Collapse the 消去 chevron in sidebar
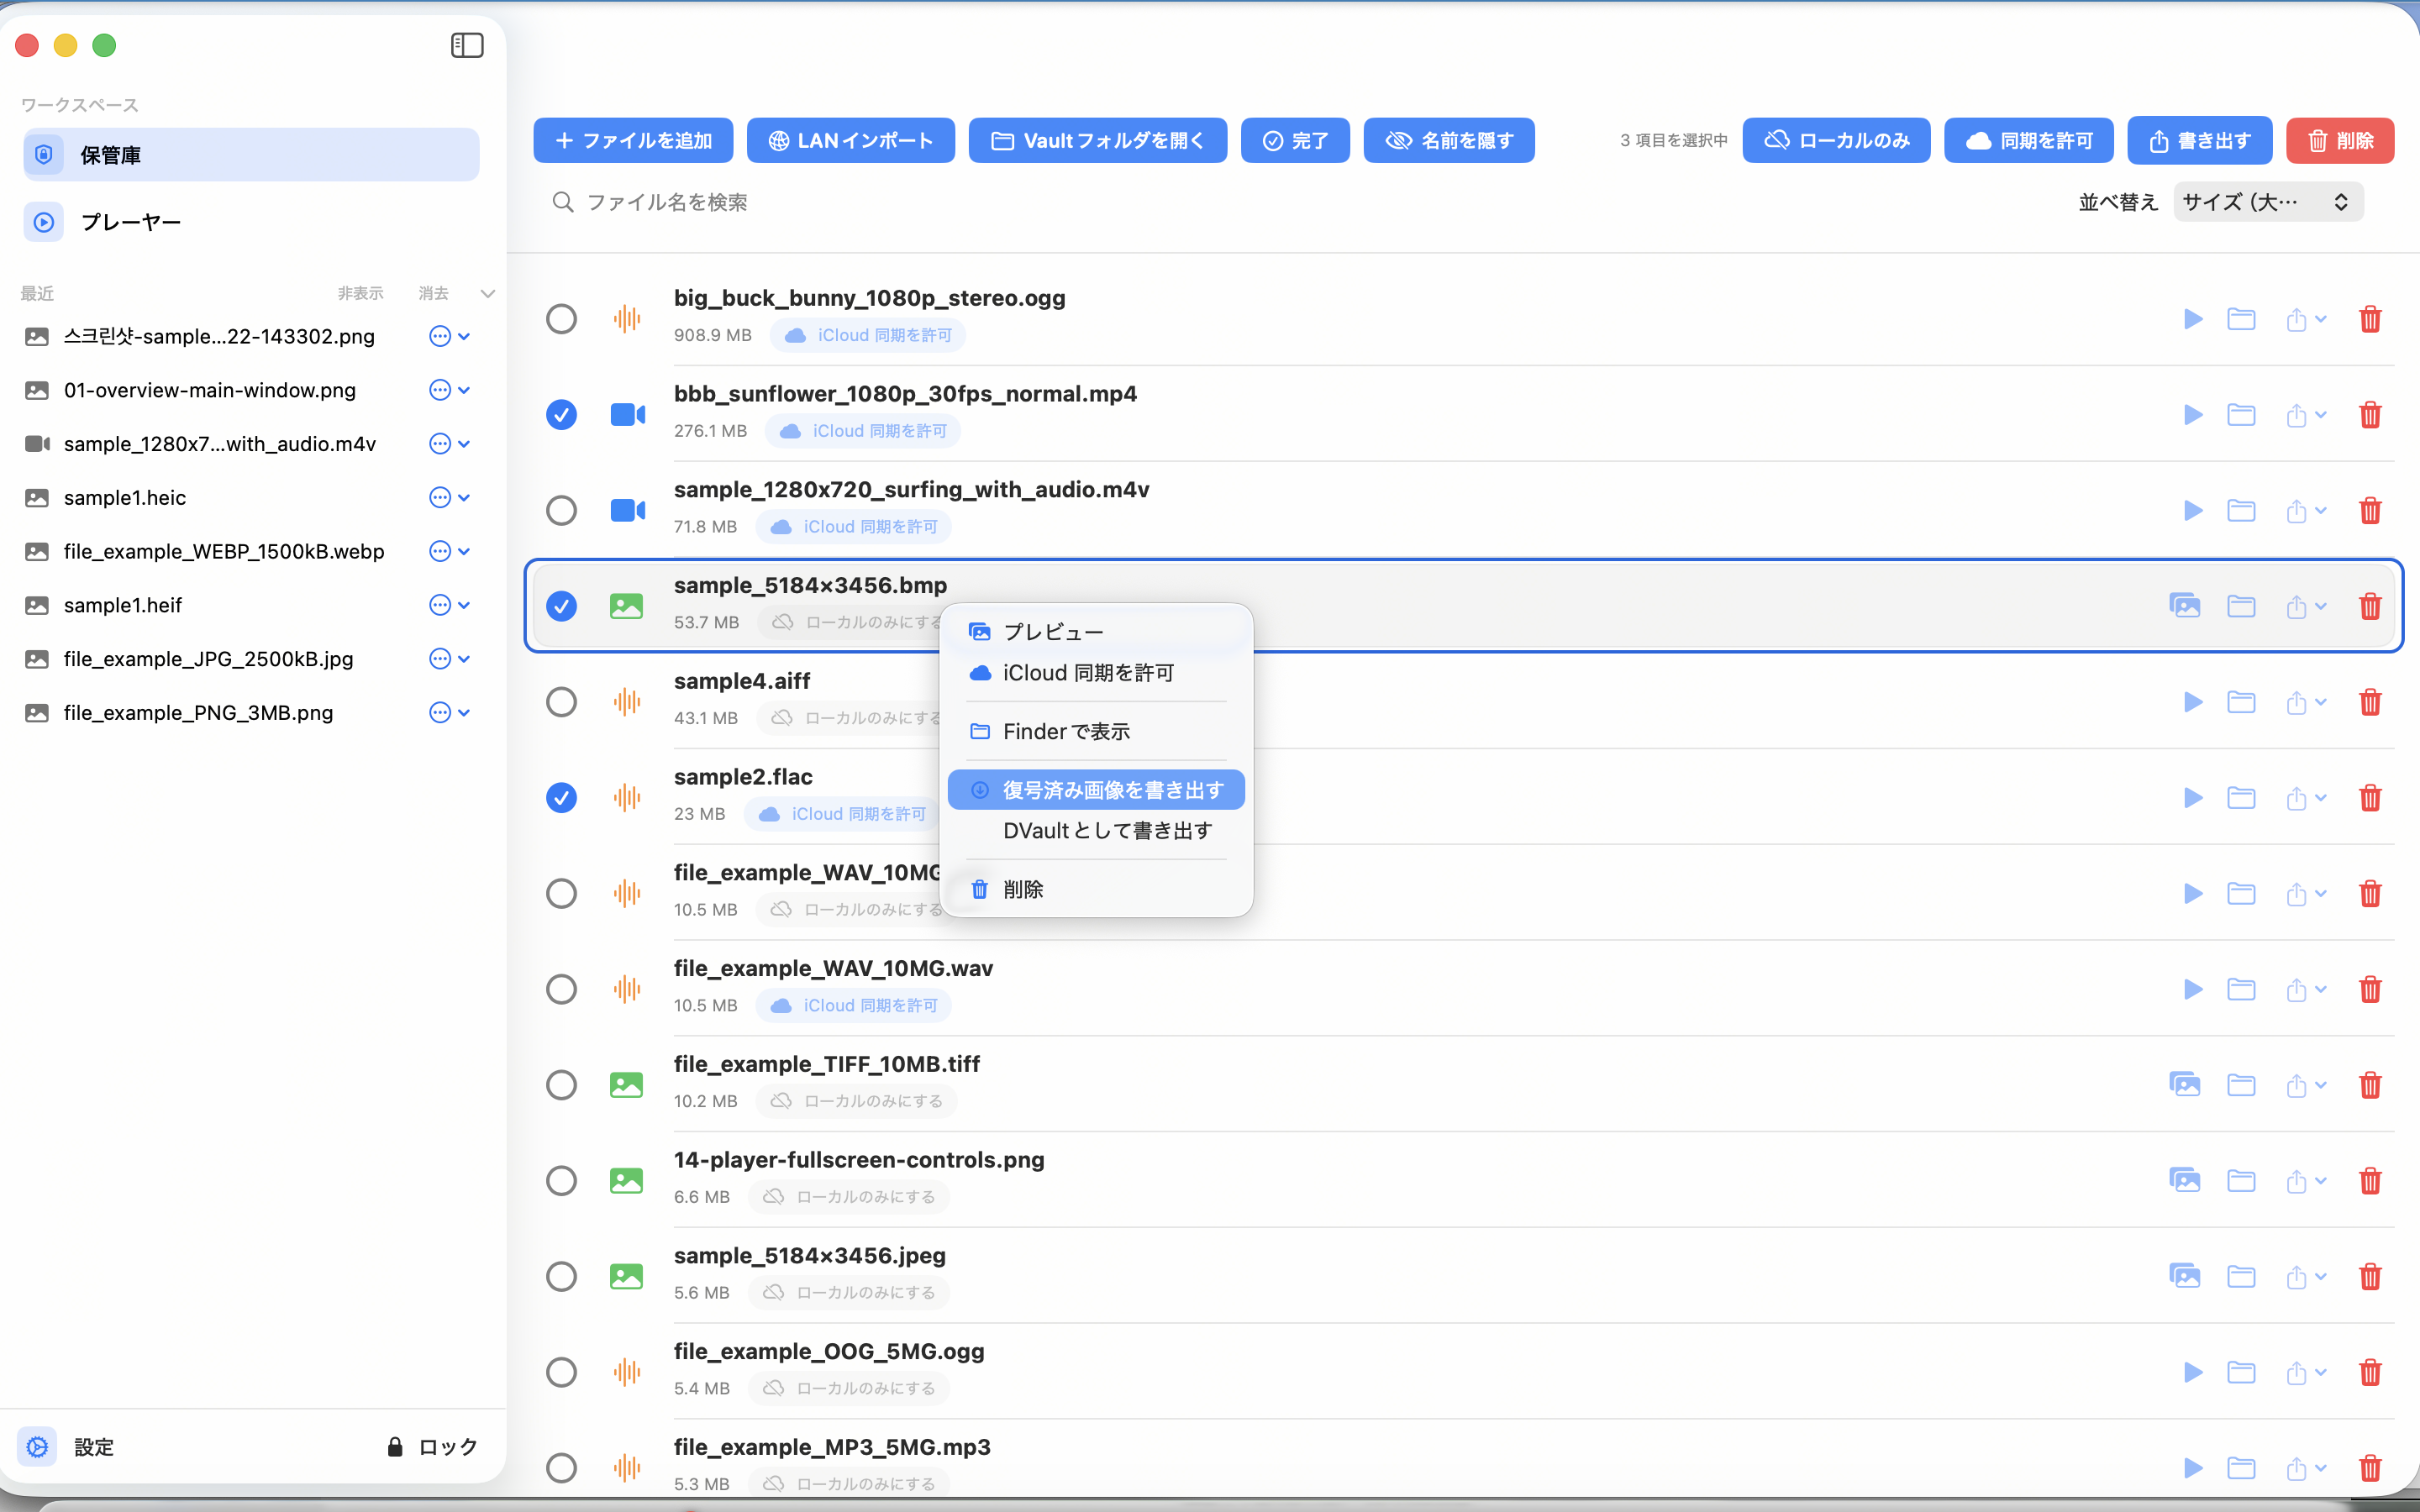 point(487,293)
